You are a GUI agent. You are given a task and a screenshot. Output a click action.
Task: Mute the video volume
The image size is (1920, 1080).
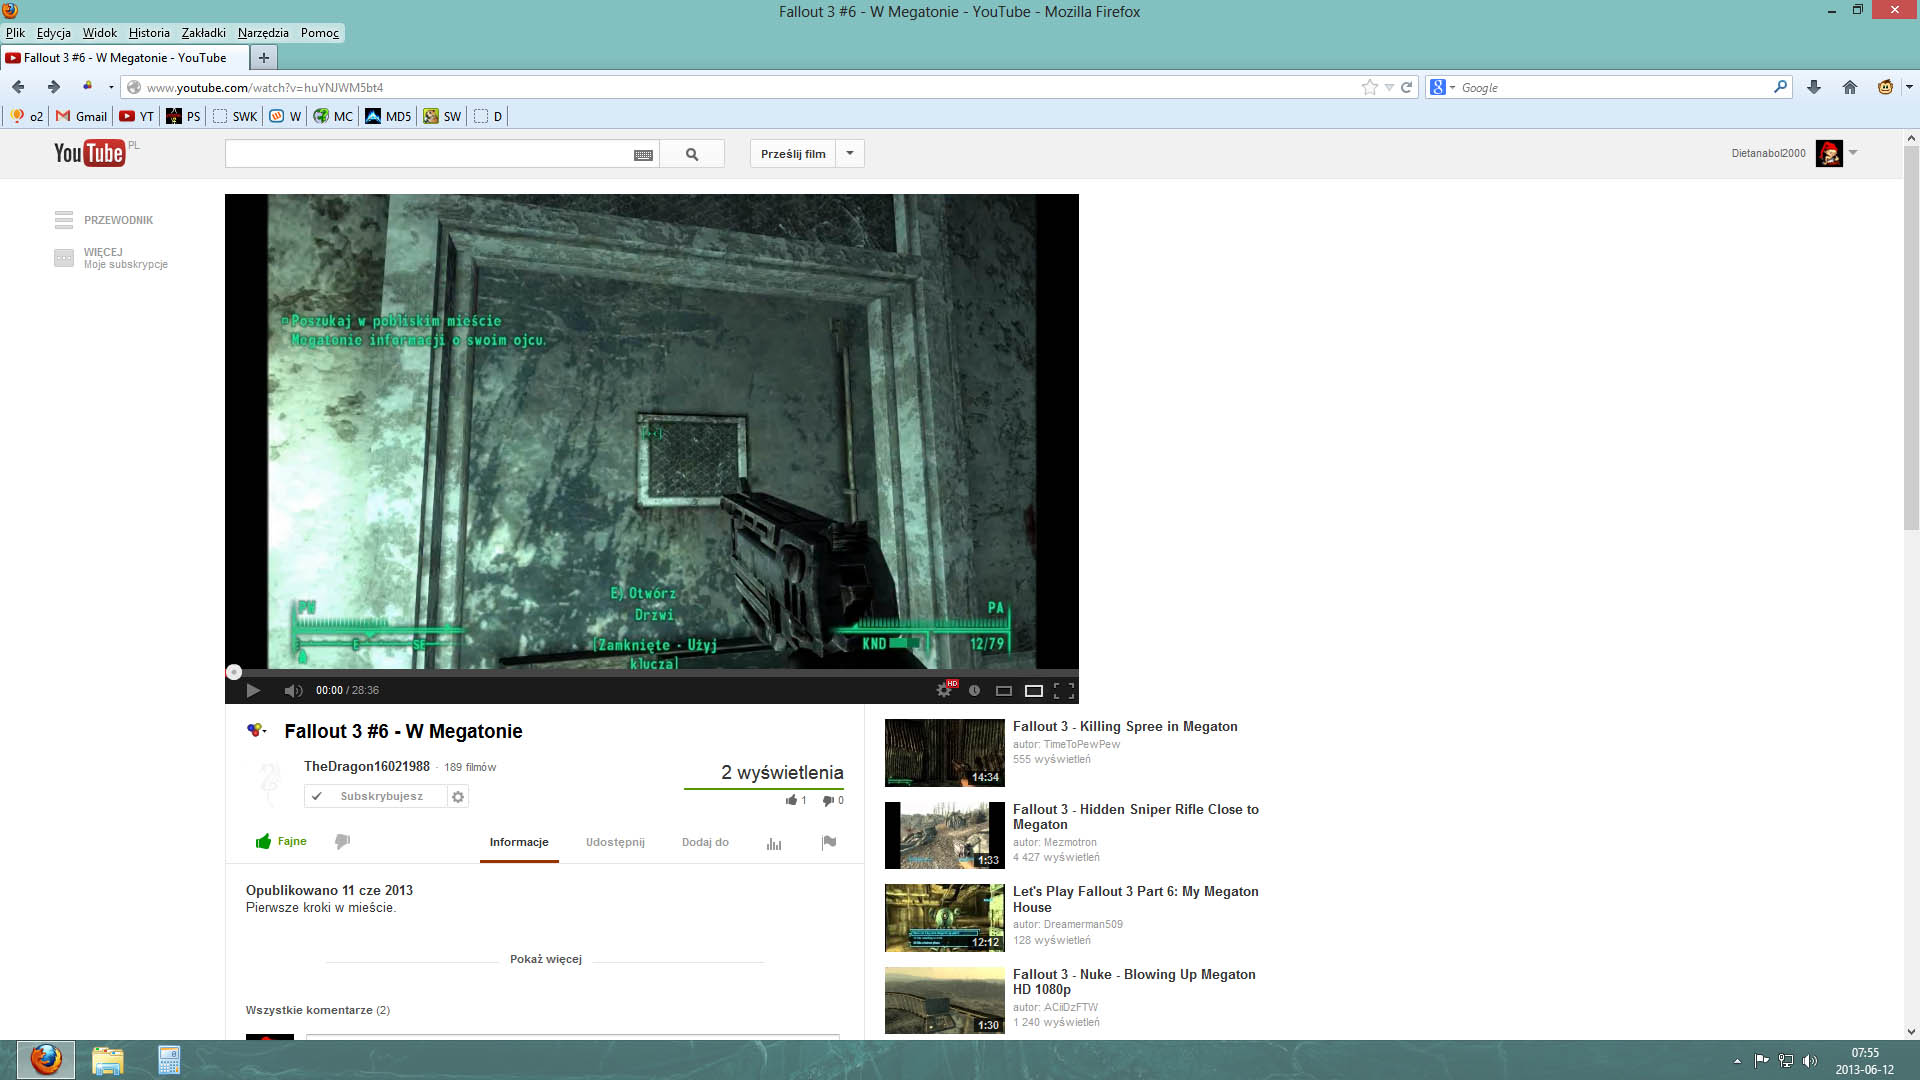pos(293,690)
